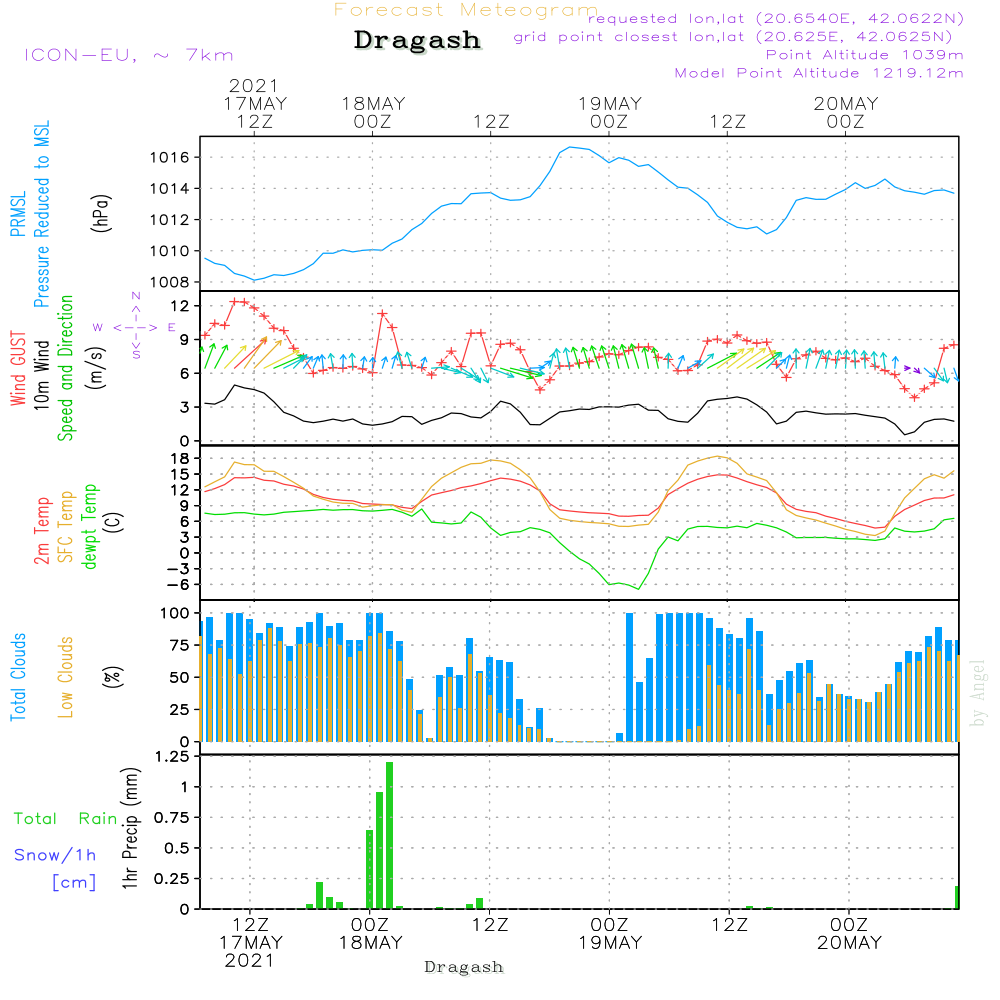Image resolution: width=1000 pixels, height=1000 pixels.
Task: Click the dewpt Temp legend label
Action: point(90,526)
